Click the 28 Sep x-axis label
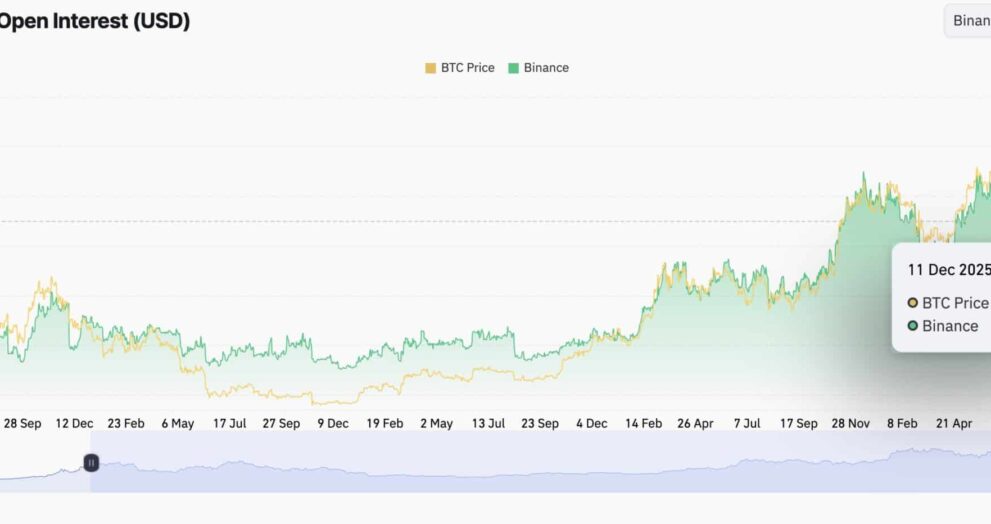Screen dimensions: 991x524 click(x=22, y=423)
